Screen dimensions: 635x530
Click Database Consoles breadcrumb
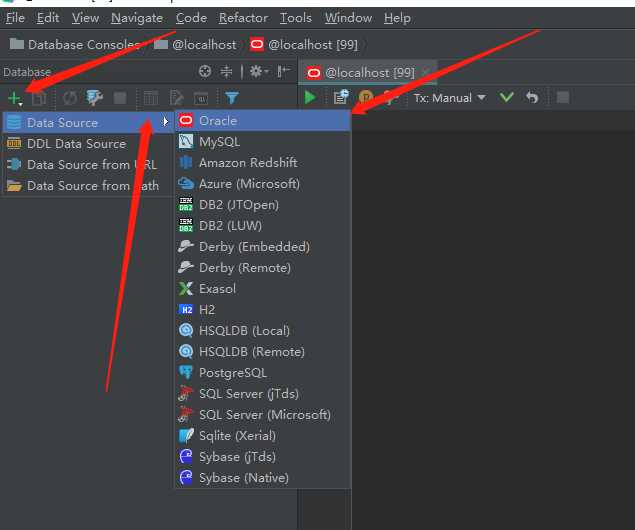(75, 45)
